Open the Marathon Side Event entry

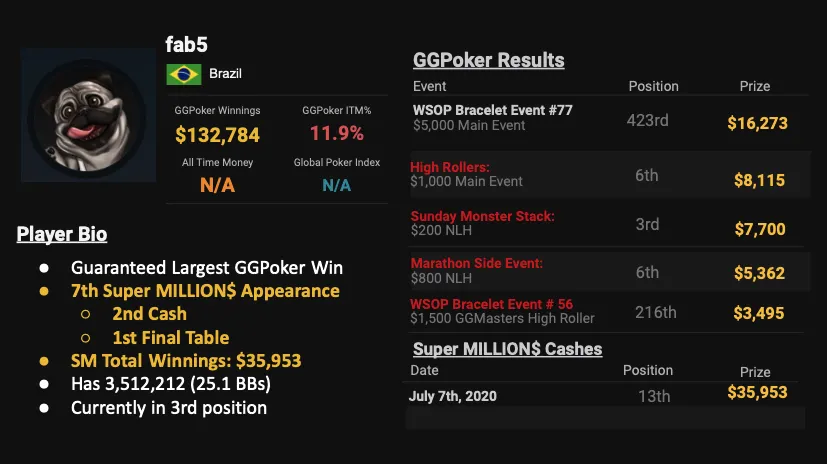coord(476,264)
